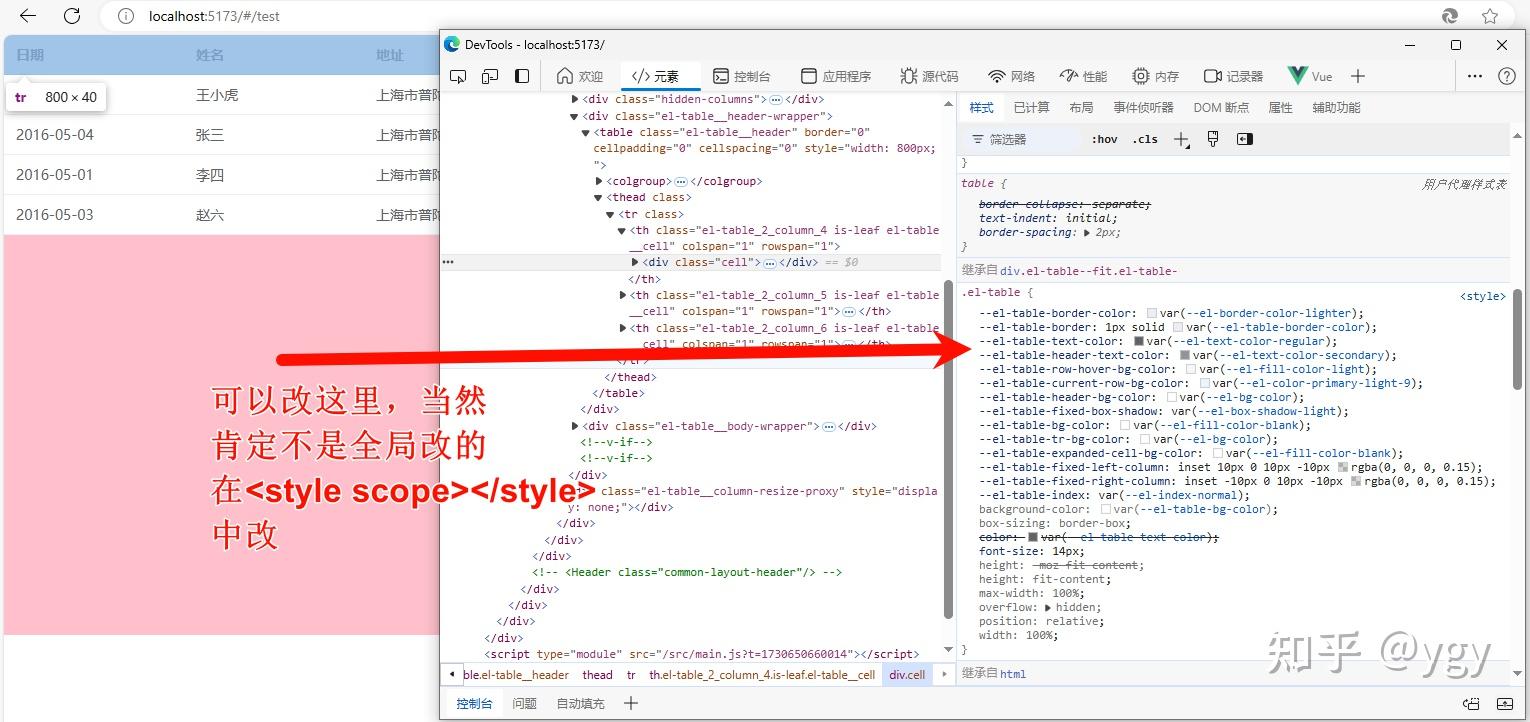
Task: Open the DevTools help question icon
Action: (x=1507, y=76)
